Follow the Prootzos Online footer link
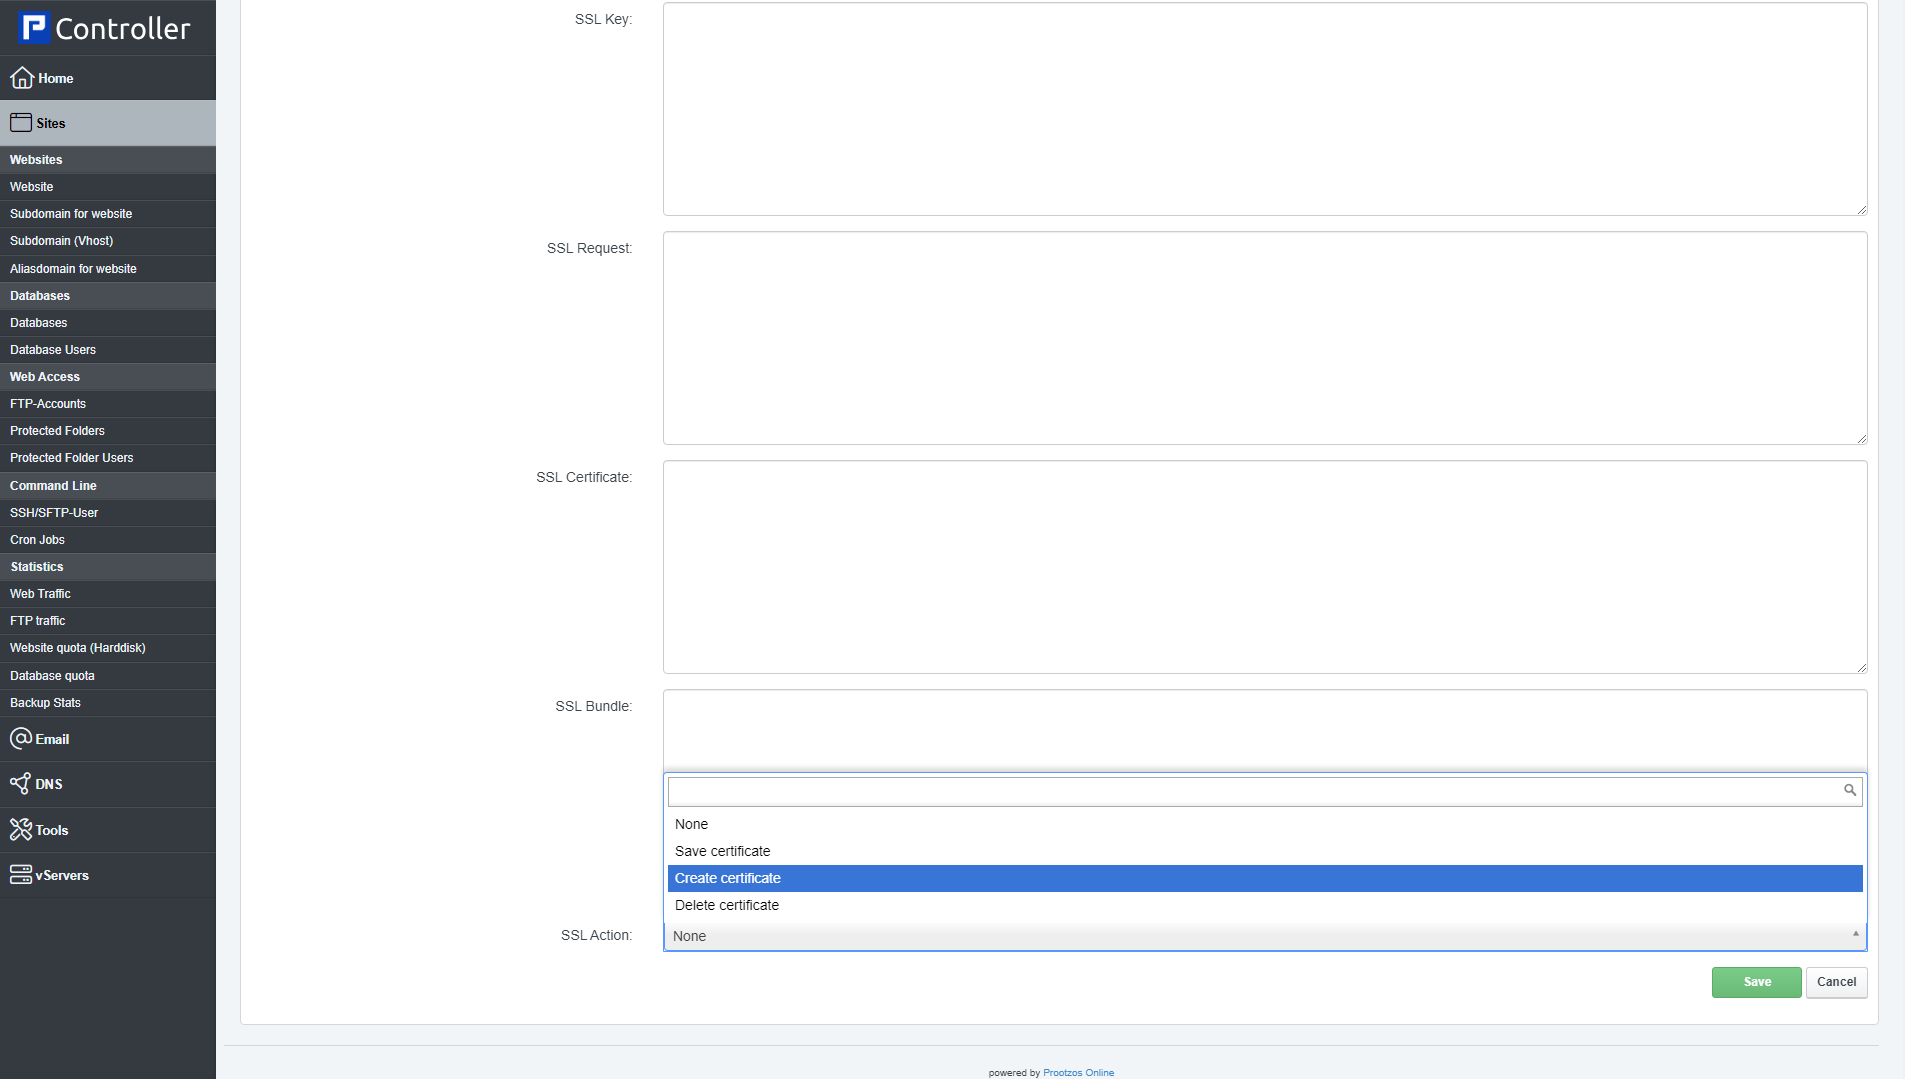Screen dimensions: 1905x1079 click(1078, 1073)
